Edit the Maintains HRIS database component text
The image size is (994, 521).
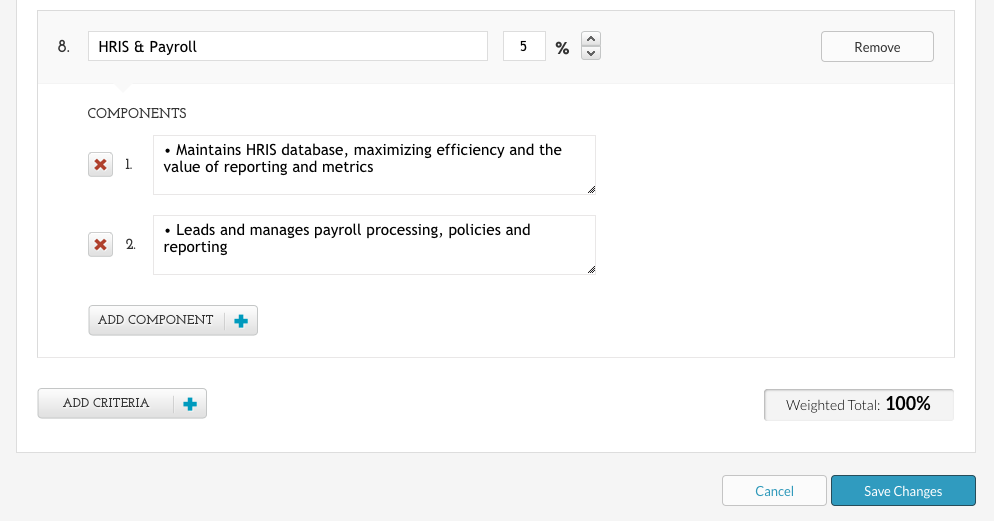point(374,165)
